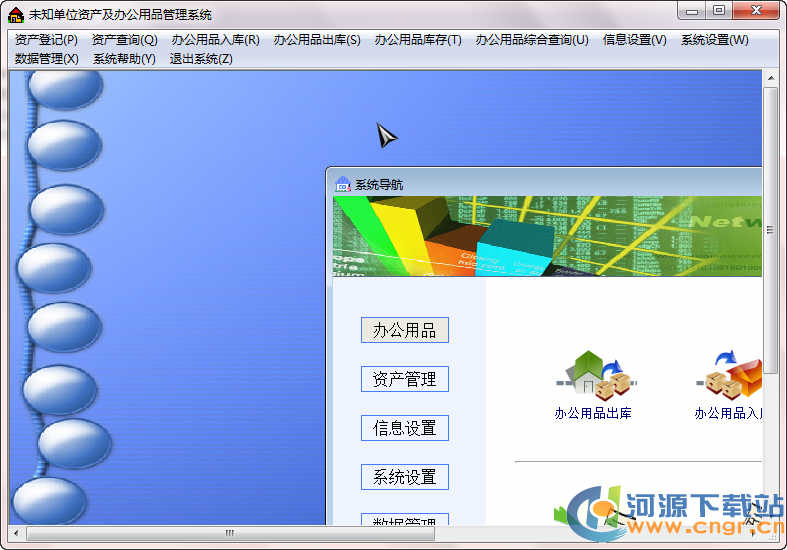Open the 办公用品综合查询(U) menu
Image resolution: width=787 pixels, height=550 pixels.
[532, 40]
